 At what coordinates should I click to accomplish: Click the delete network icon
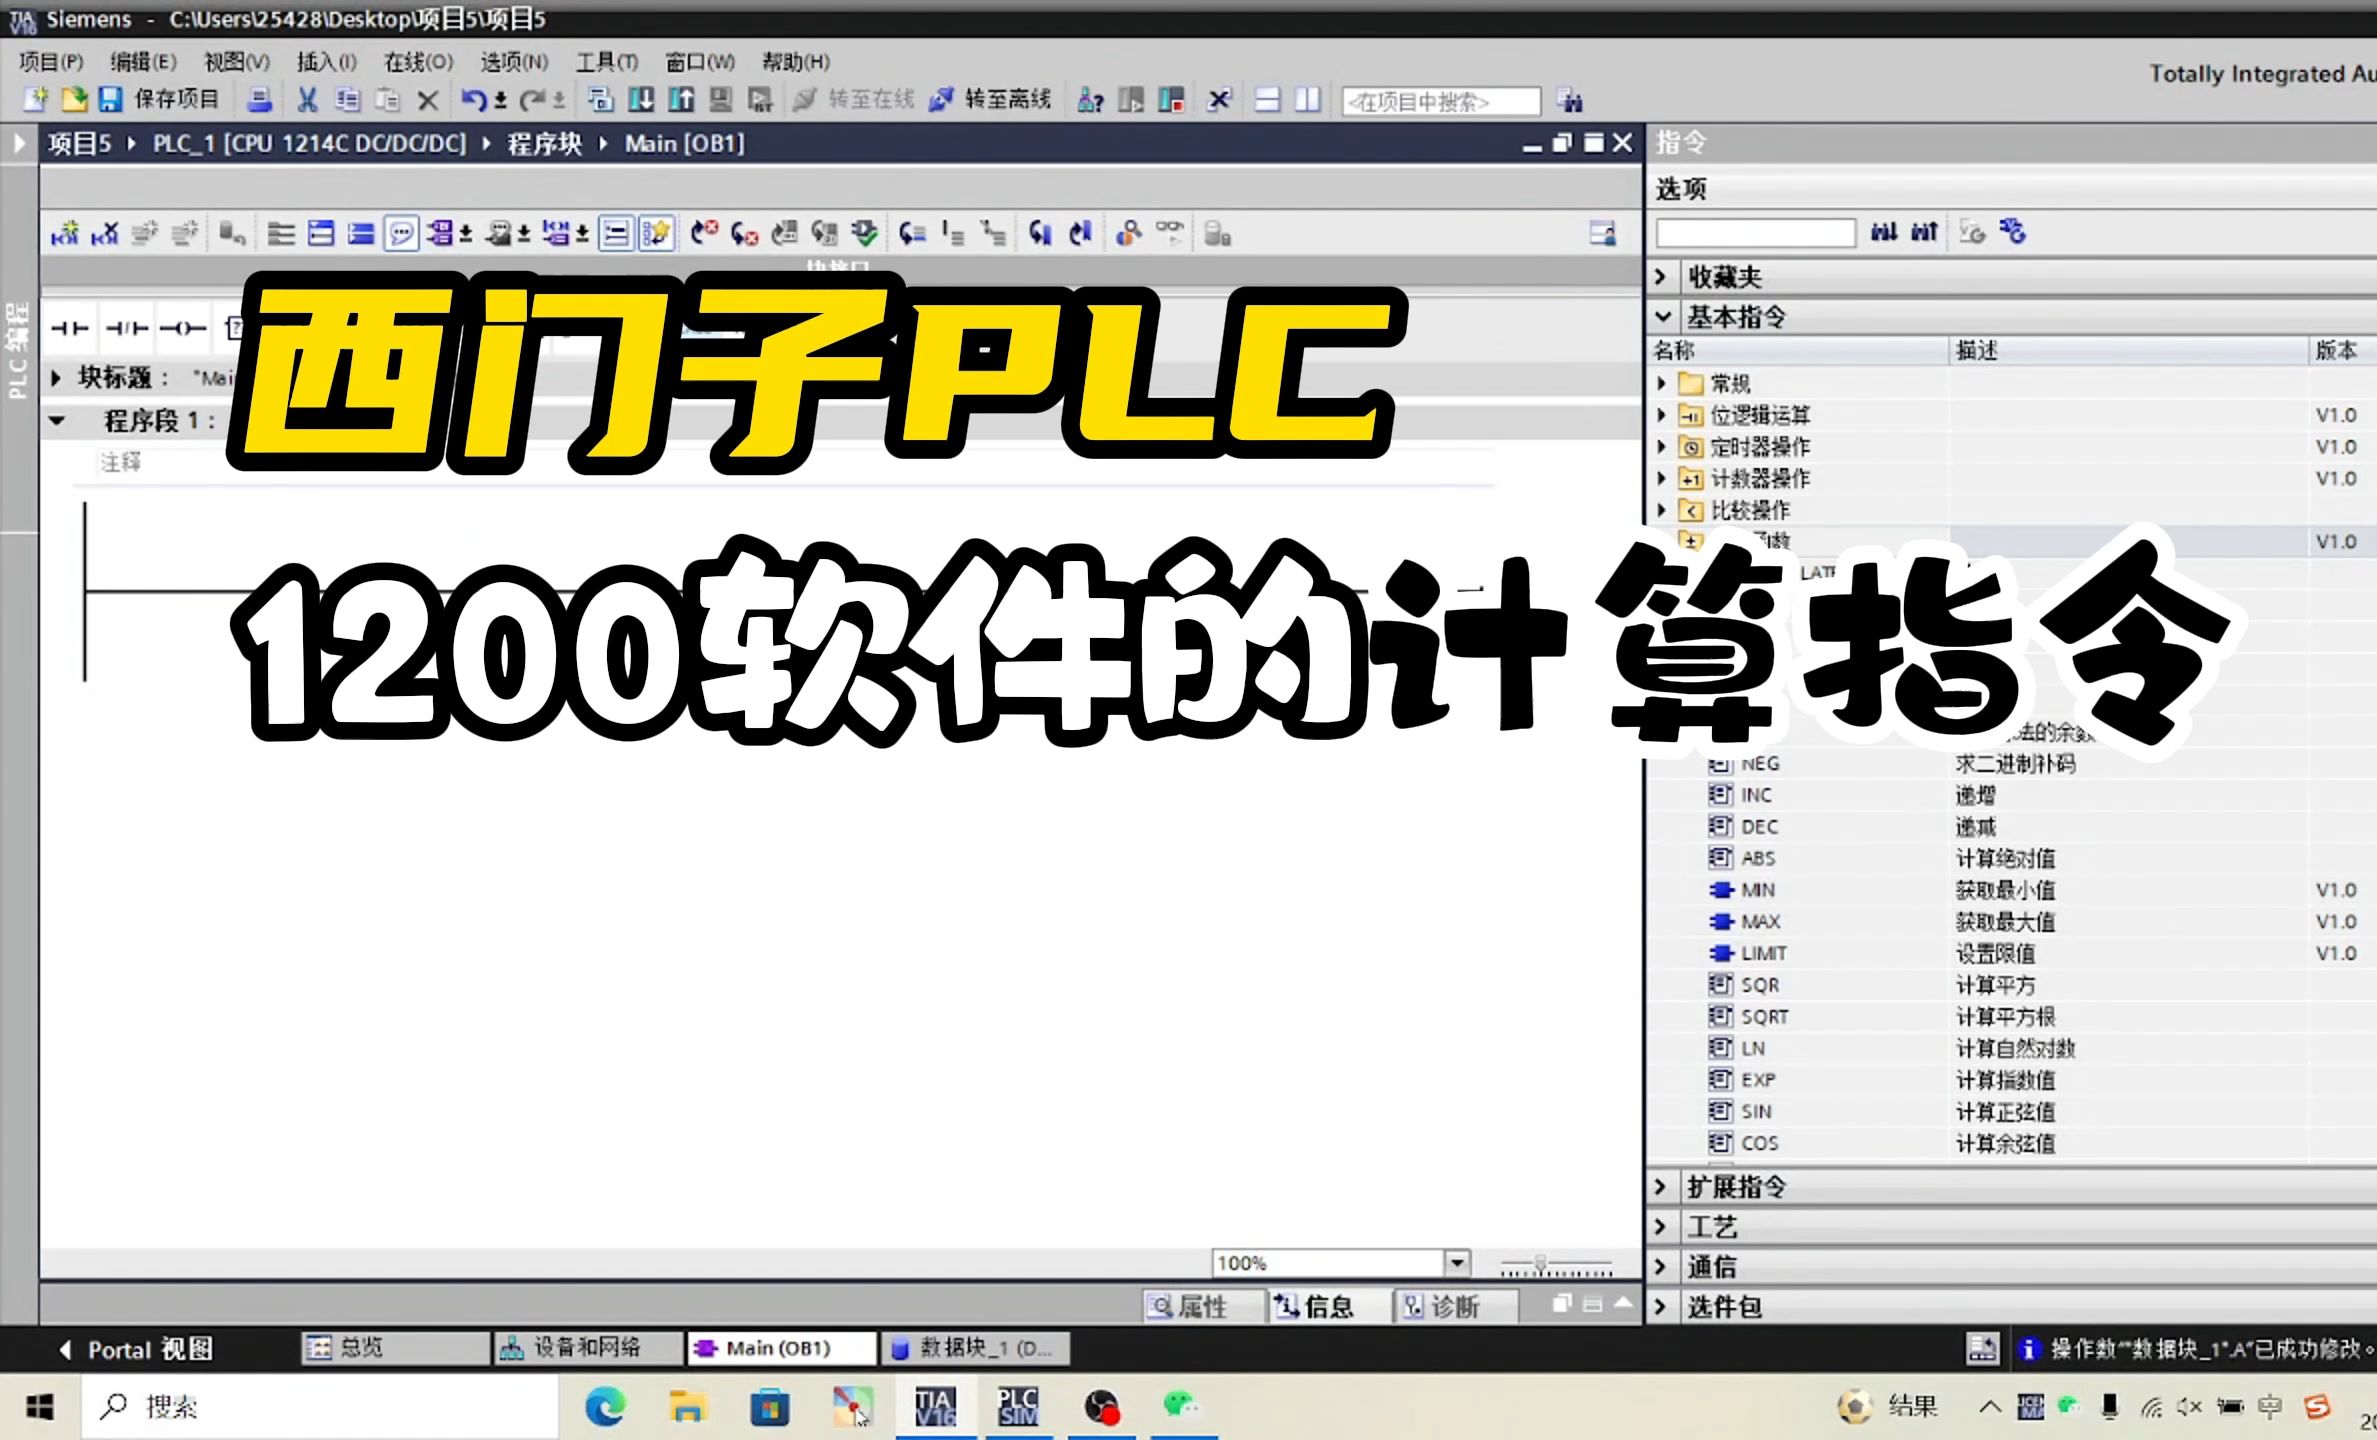104,234
